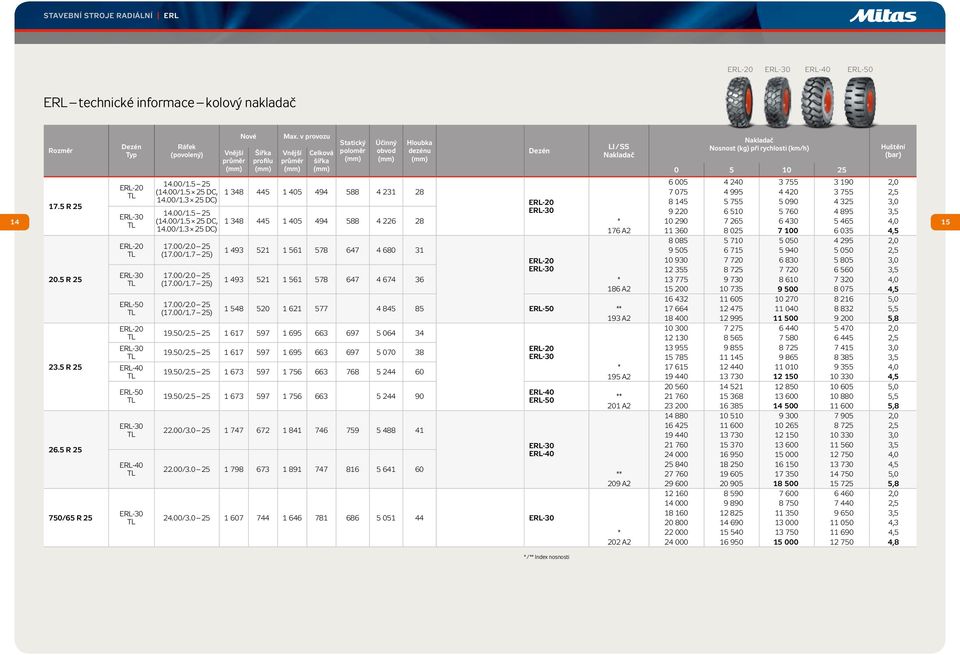Click the "Statický poloměr (mm)" column header

click(353, 151)
